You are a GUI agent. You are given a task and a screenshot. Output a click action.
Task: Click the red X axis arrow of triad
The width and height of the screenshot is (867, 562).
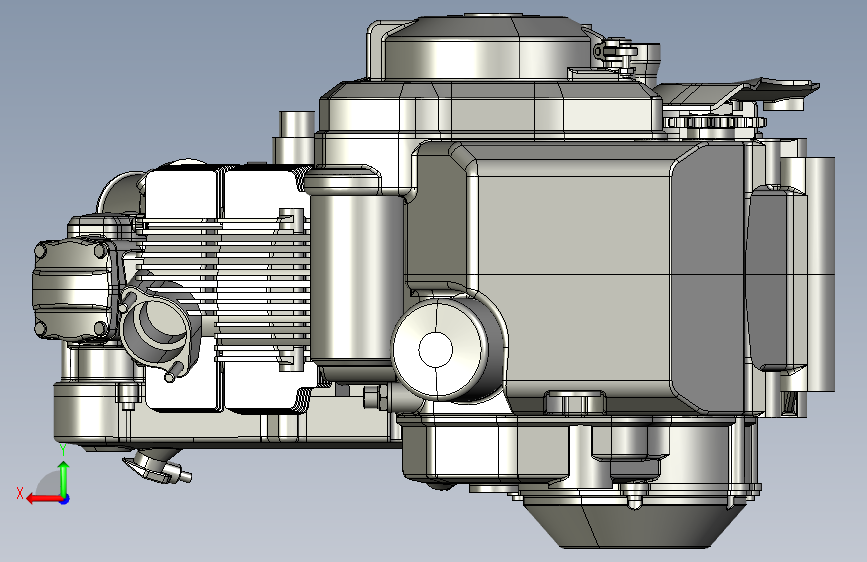[43, 499]
